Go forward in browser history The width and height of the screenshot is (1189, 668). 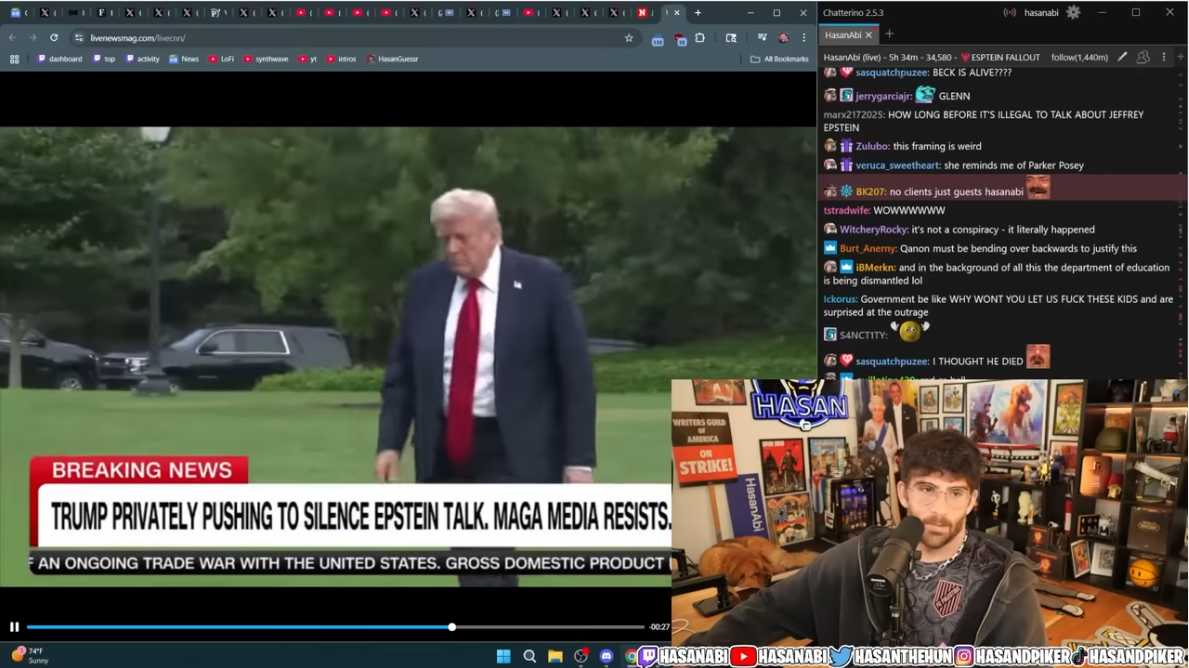[x=33, y=37]
